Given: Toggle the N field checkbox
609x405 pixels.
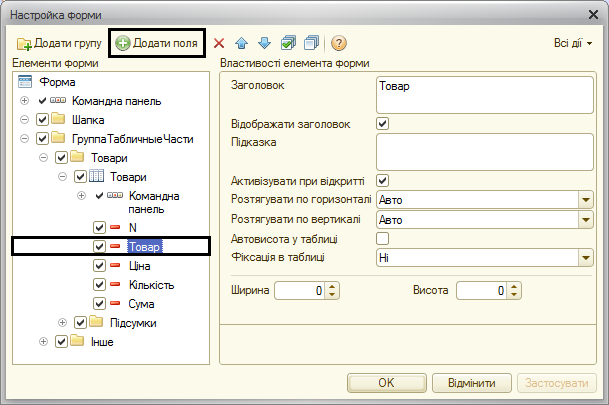Looking at the screenshot, I should [x=99, y=228].
